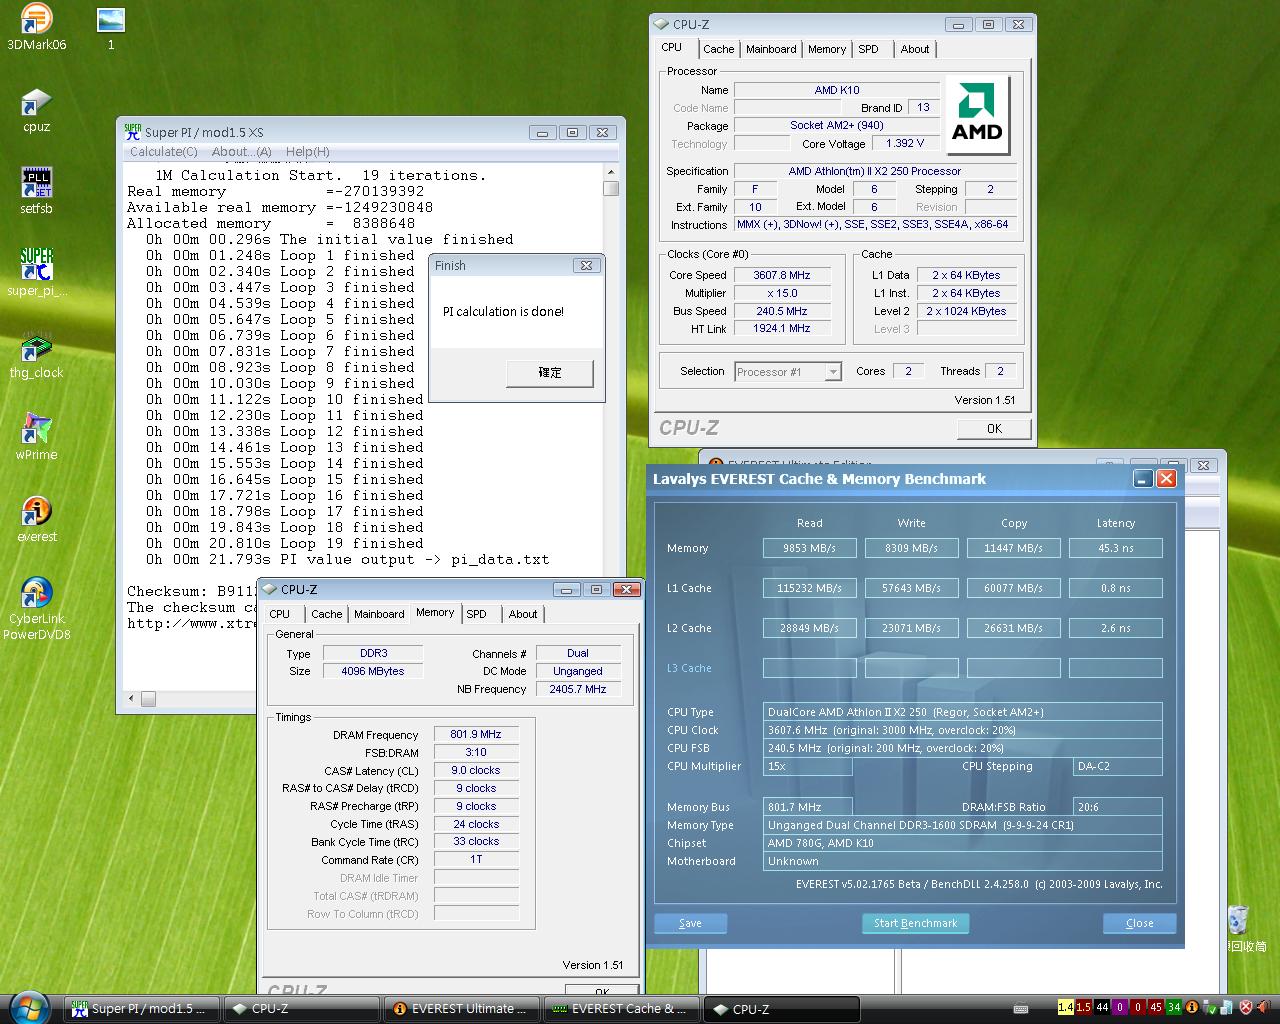Click the Super PI title bar icon
Viewport: 1280px width, 1024px height.
[x=132, y=131]
